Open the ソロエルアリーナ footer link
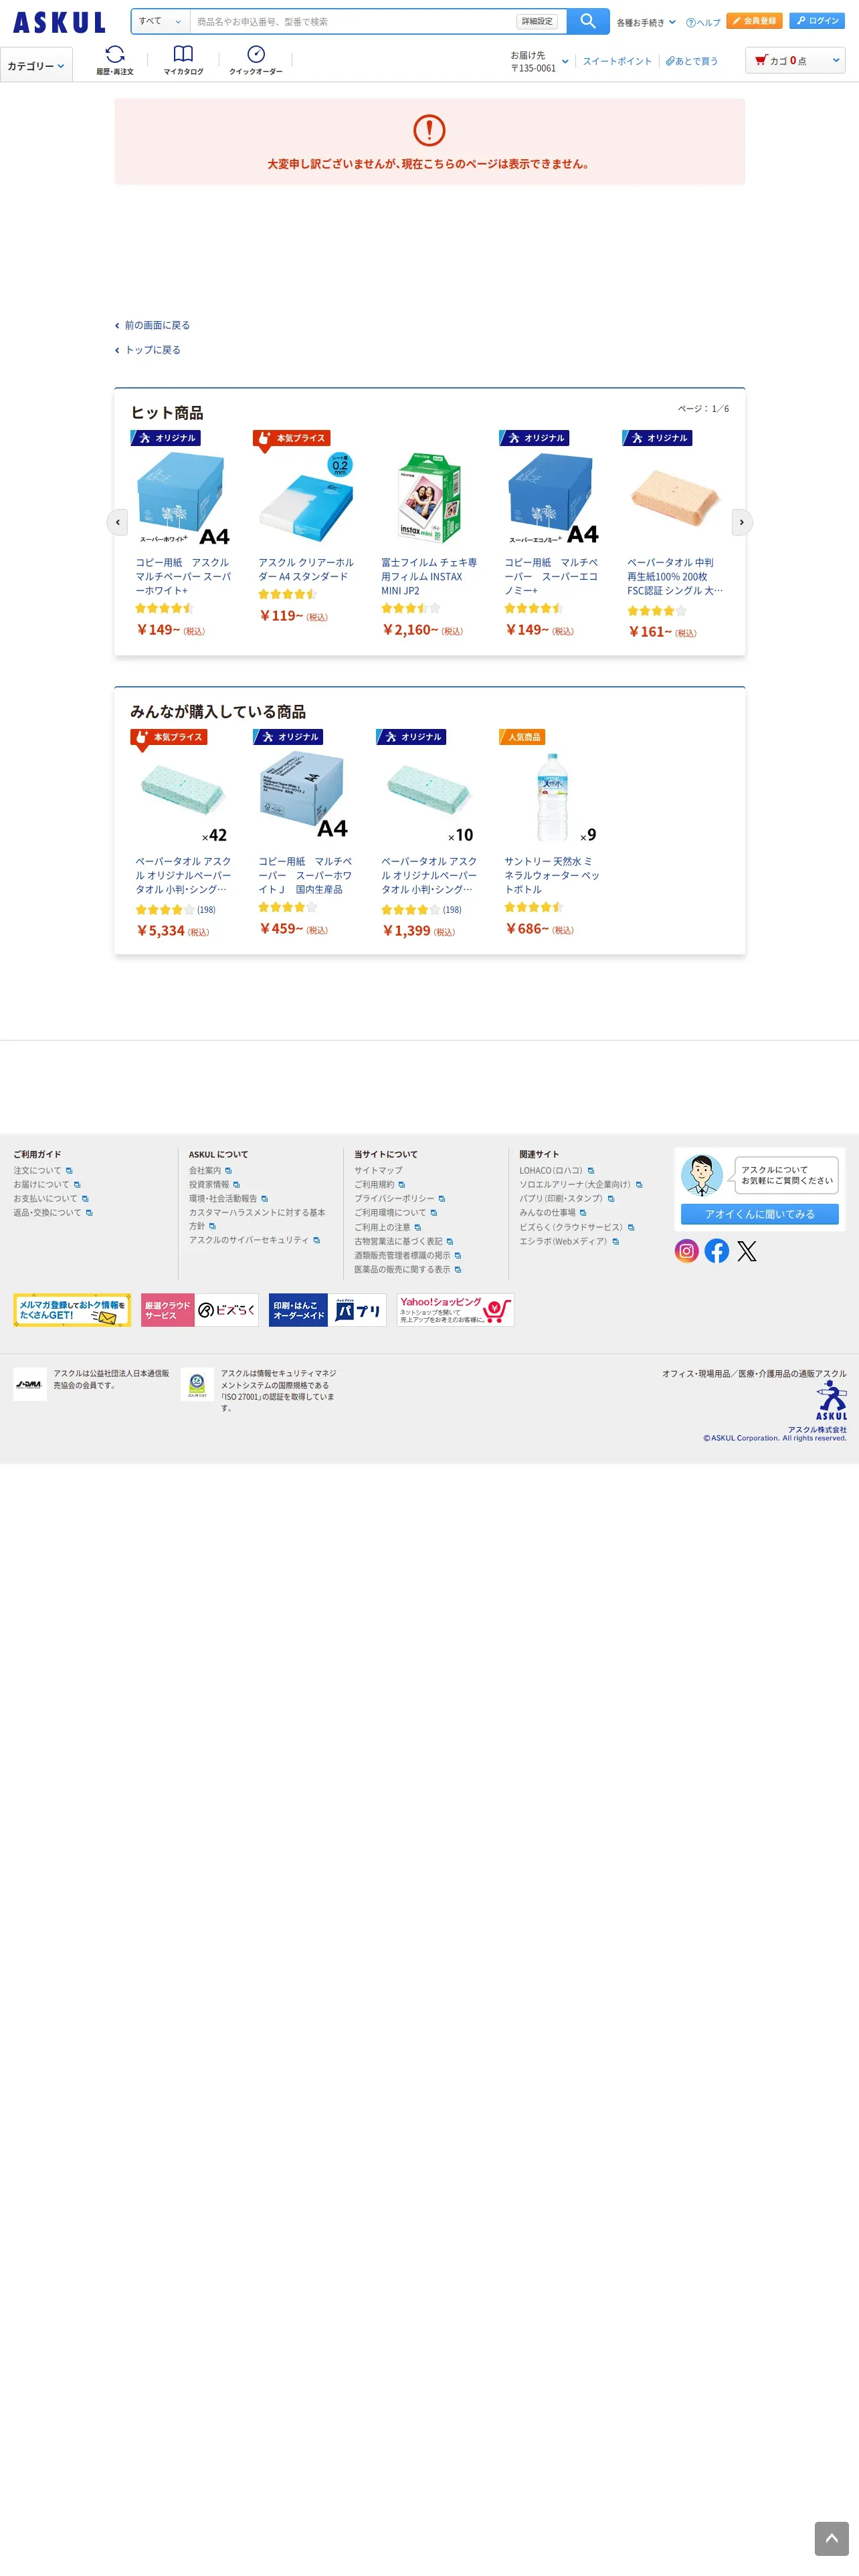Viewport: 859px width, 2576px height. pos(575,1185)
